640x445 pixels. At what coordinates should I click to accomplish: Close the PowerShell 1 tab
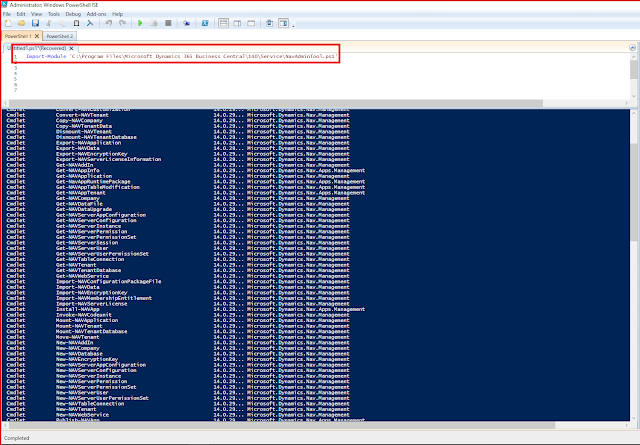tap(37, 36)
